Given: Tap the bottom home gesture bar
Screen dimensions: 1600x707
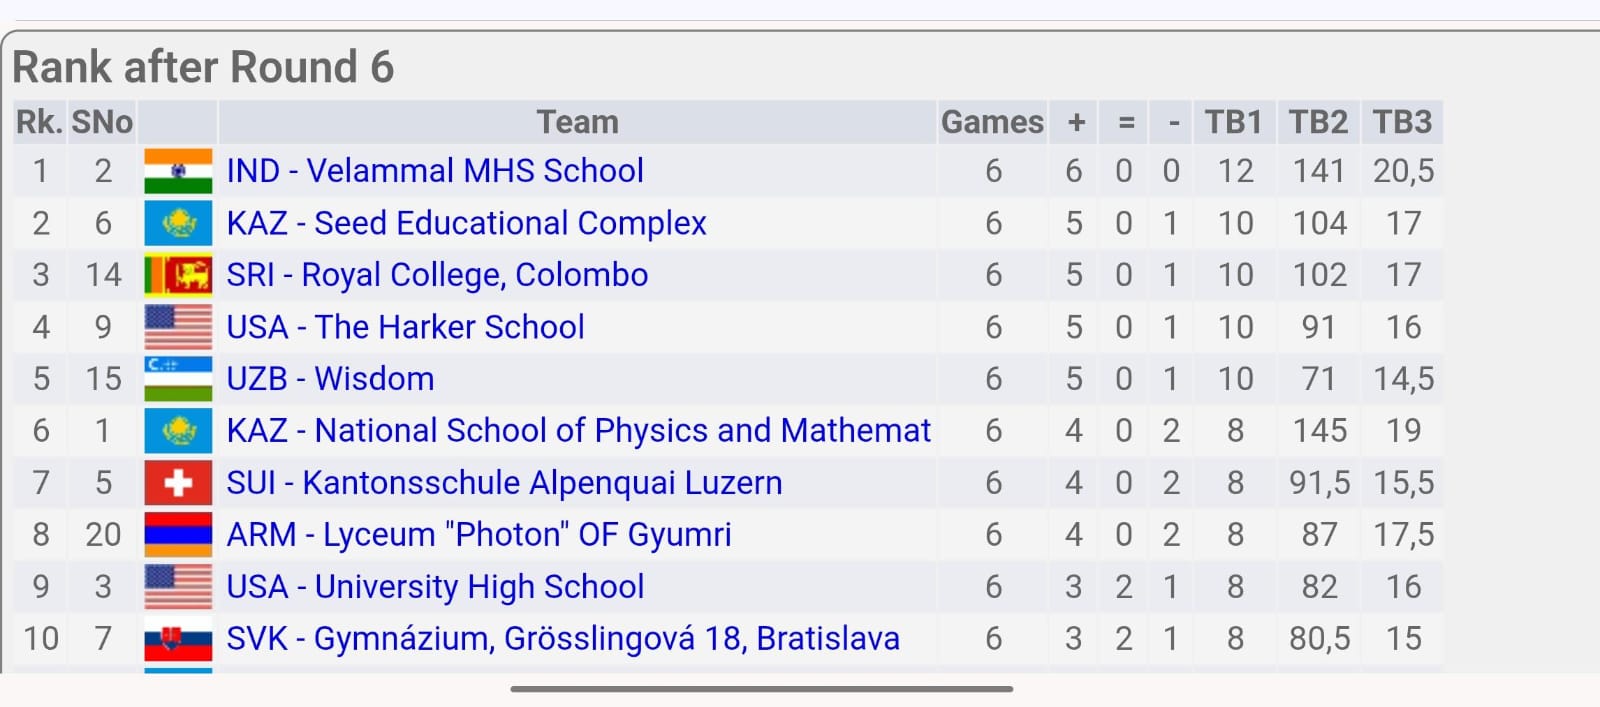Looking at the screenshot, I should pyautogui.click(x=761, y=689).
